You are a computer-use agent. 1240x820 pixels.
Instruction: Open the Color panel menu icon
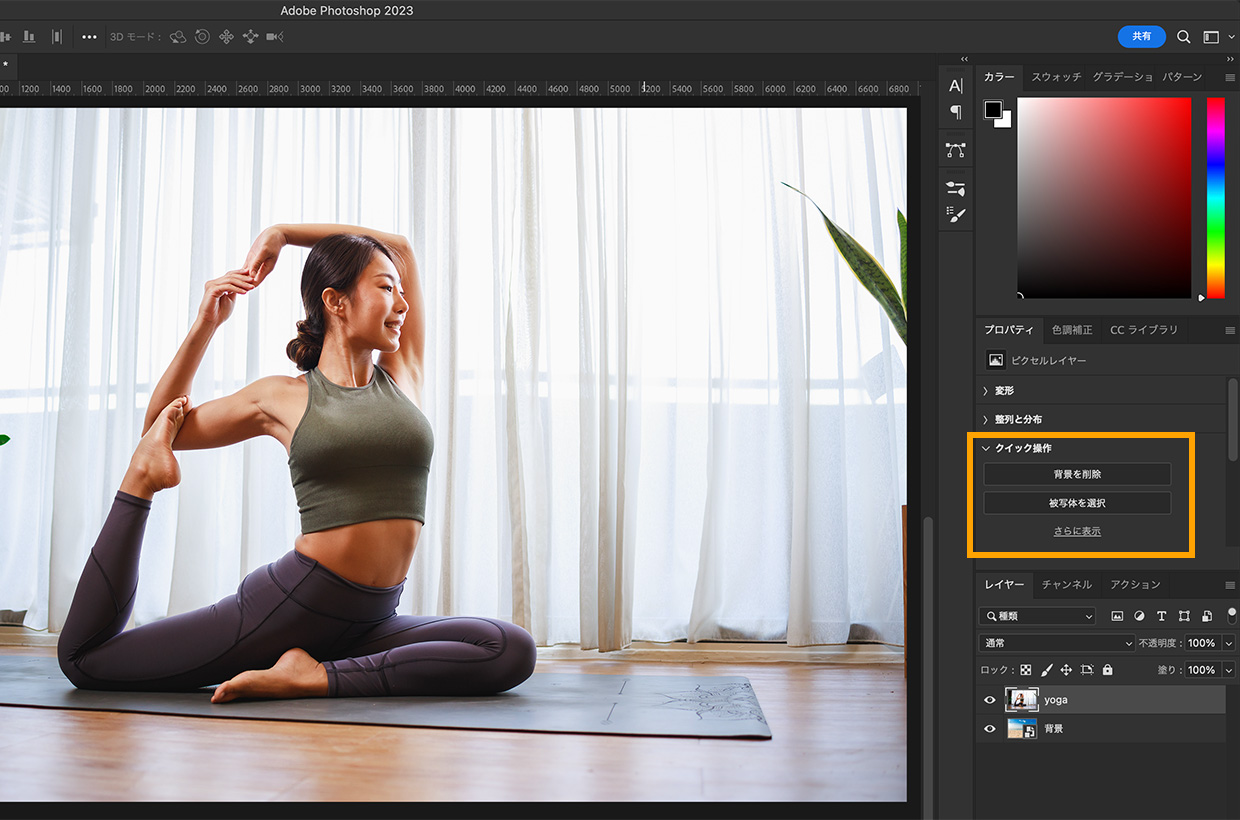point(1229,77)
